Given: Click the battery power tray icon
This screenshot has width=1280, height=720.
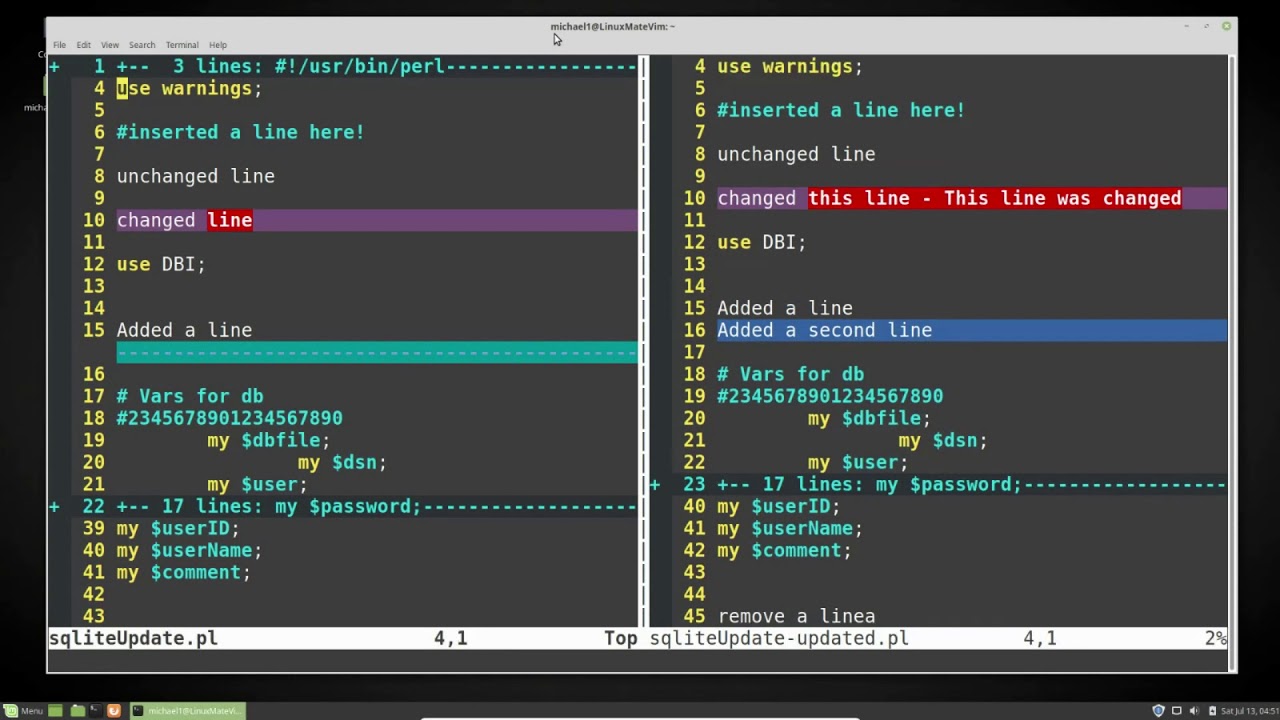Looking at the screenshot, I should (1212, 711).
